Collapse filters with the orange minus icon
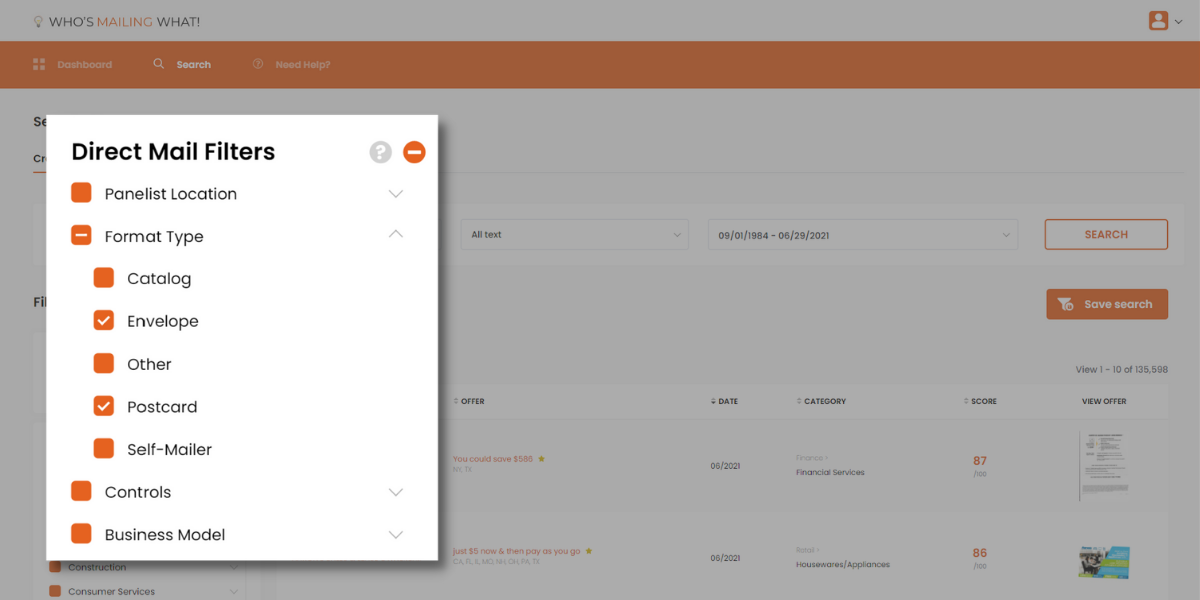This screenshot has width=1200, height=600. (414, 152)
